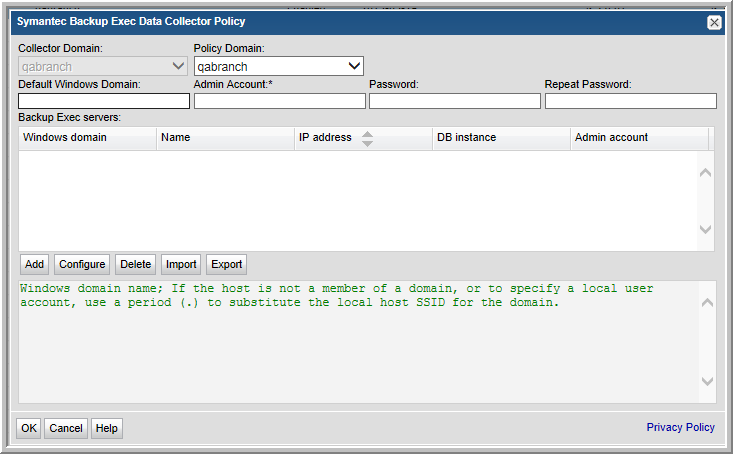The height and width of the screenshot is (454, 733).
Task: Sort by IP address column arrows
Action: (367, 138)
